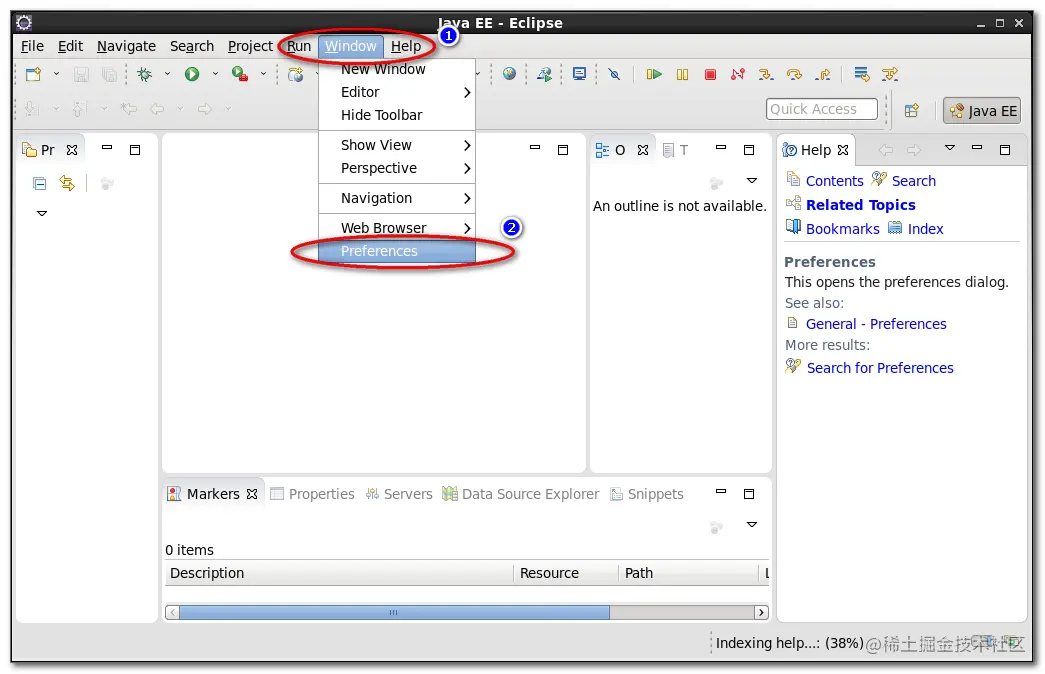The height and width of the screenshot is (674, 1045).
Task: Click the Step Over icon
Action: pos(794,74)
